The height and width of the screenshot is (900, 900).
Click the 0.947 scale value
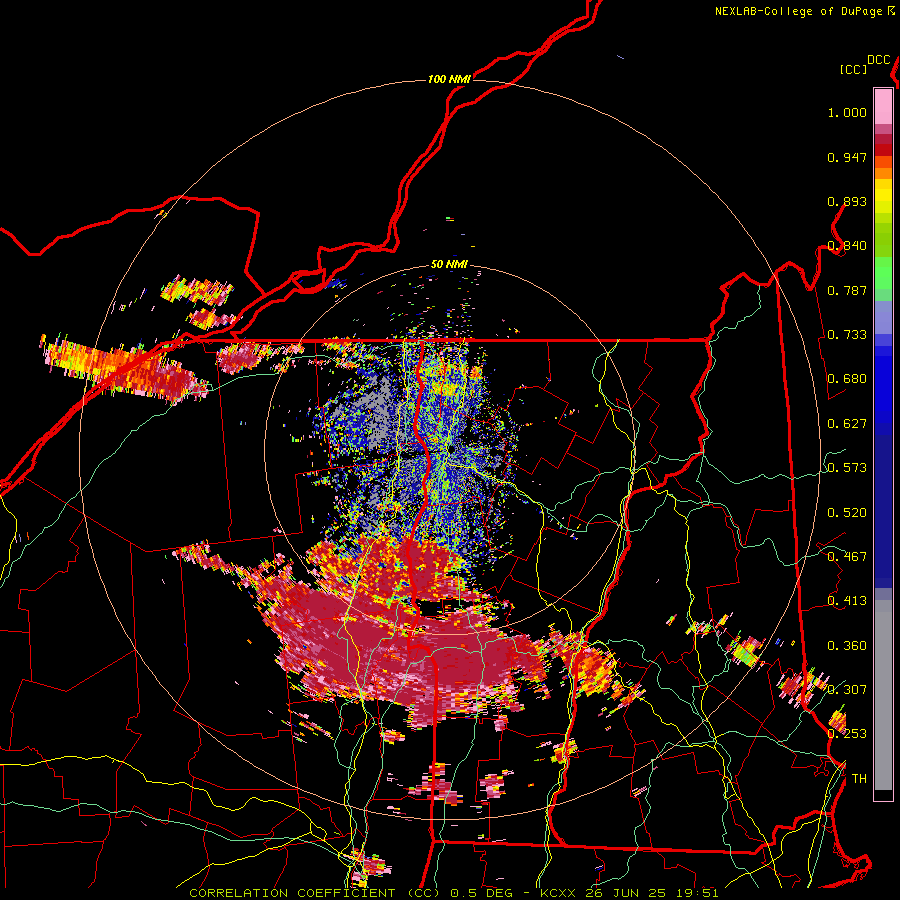[847, 157]
